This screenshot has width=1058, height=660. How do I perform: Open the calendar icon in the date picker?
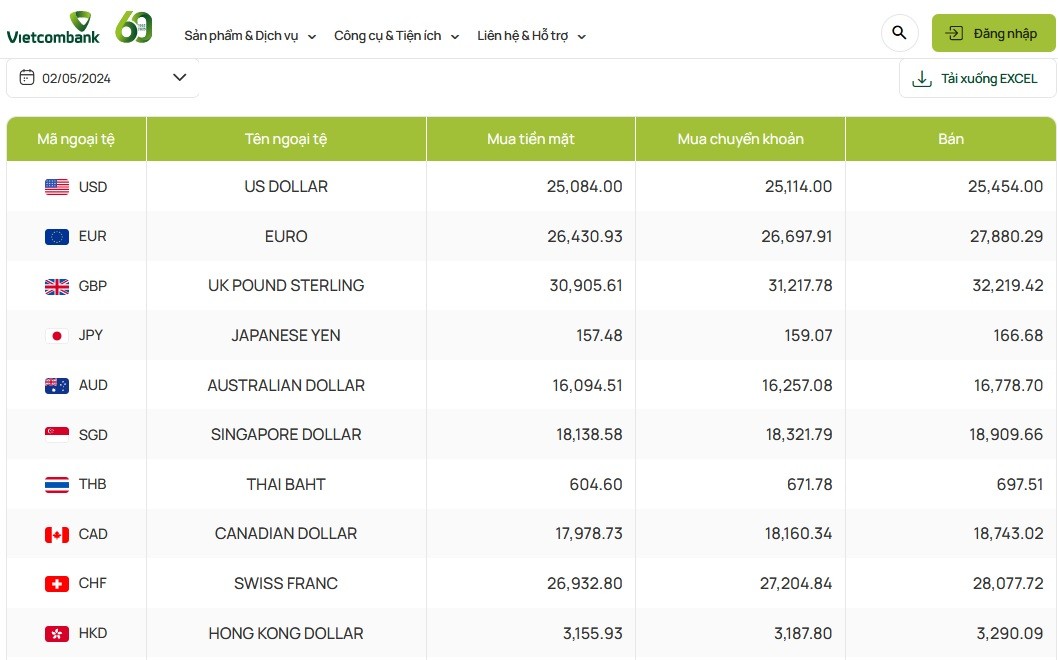26,77
